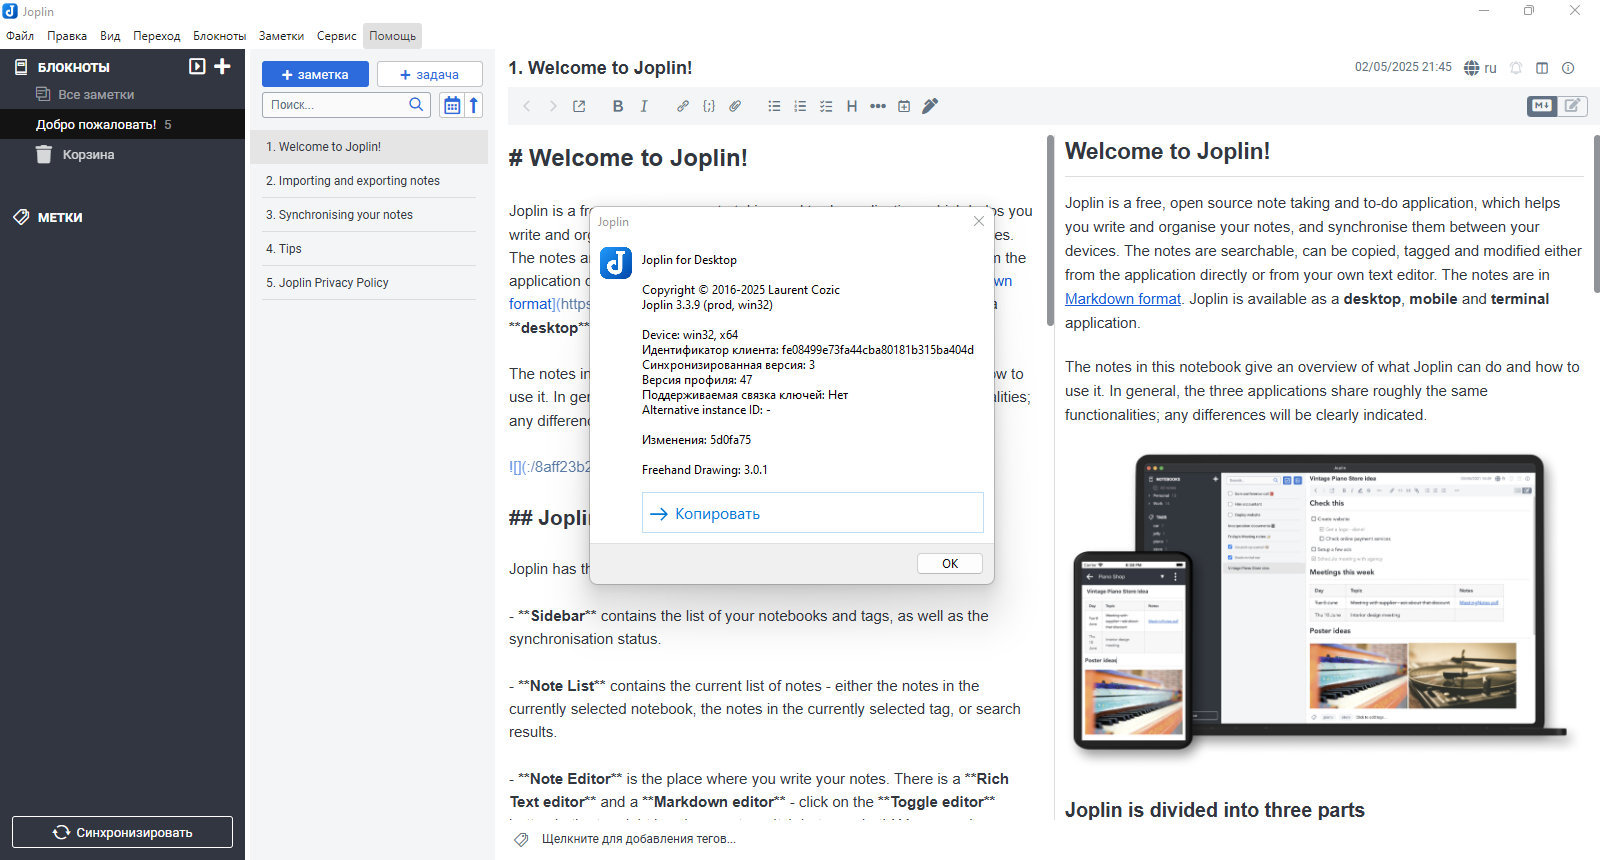Viewport: 1600px width, 860px height.
Task: Toggle notebook list collapse icon in sidebar header
Action: [x=197, y=66]
